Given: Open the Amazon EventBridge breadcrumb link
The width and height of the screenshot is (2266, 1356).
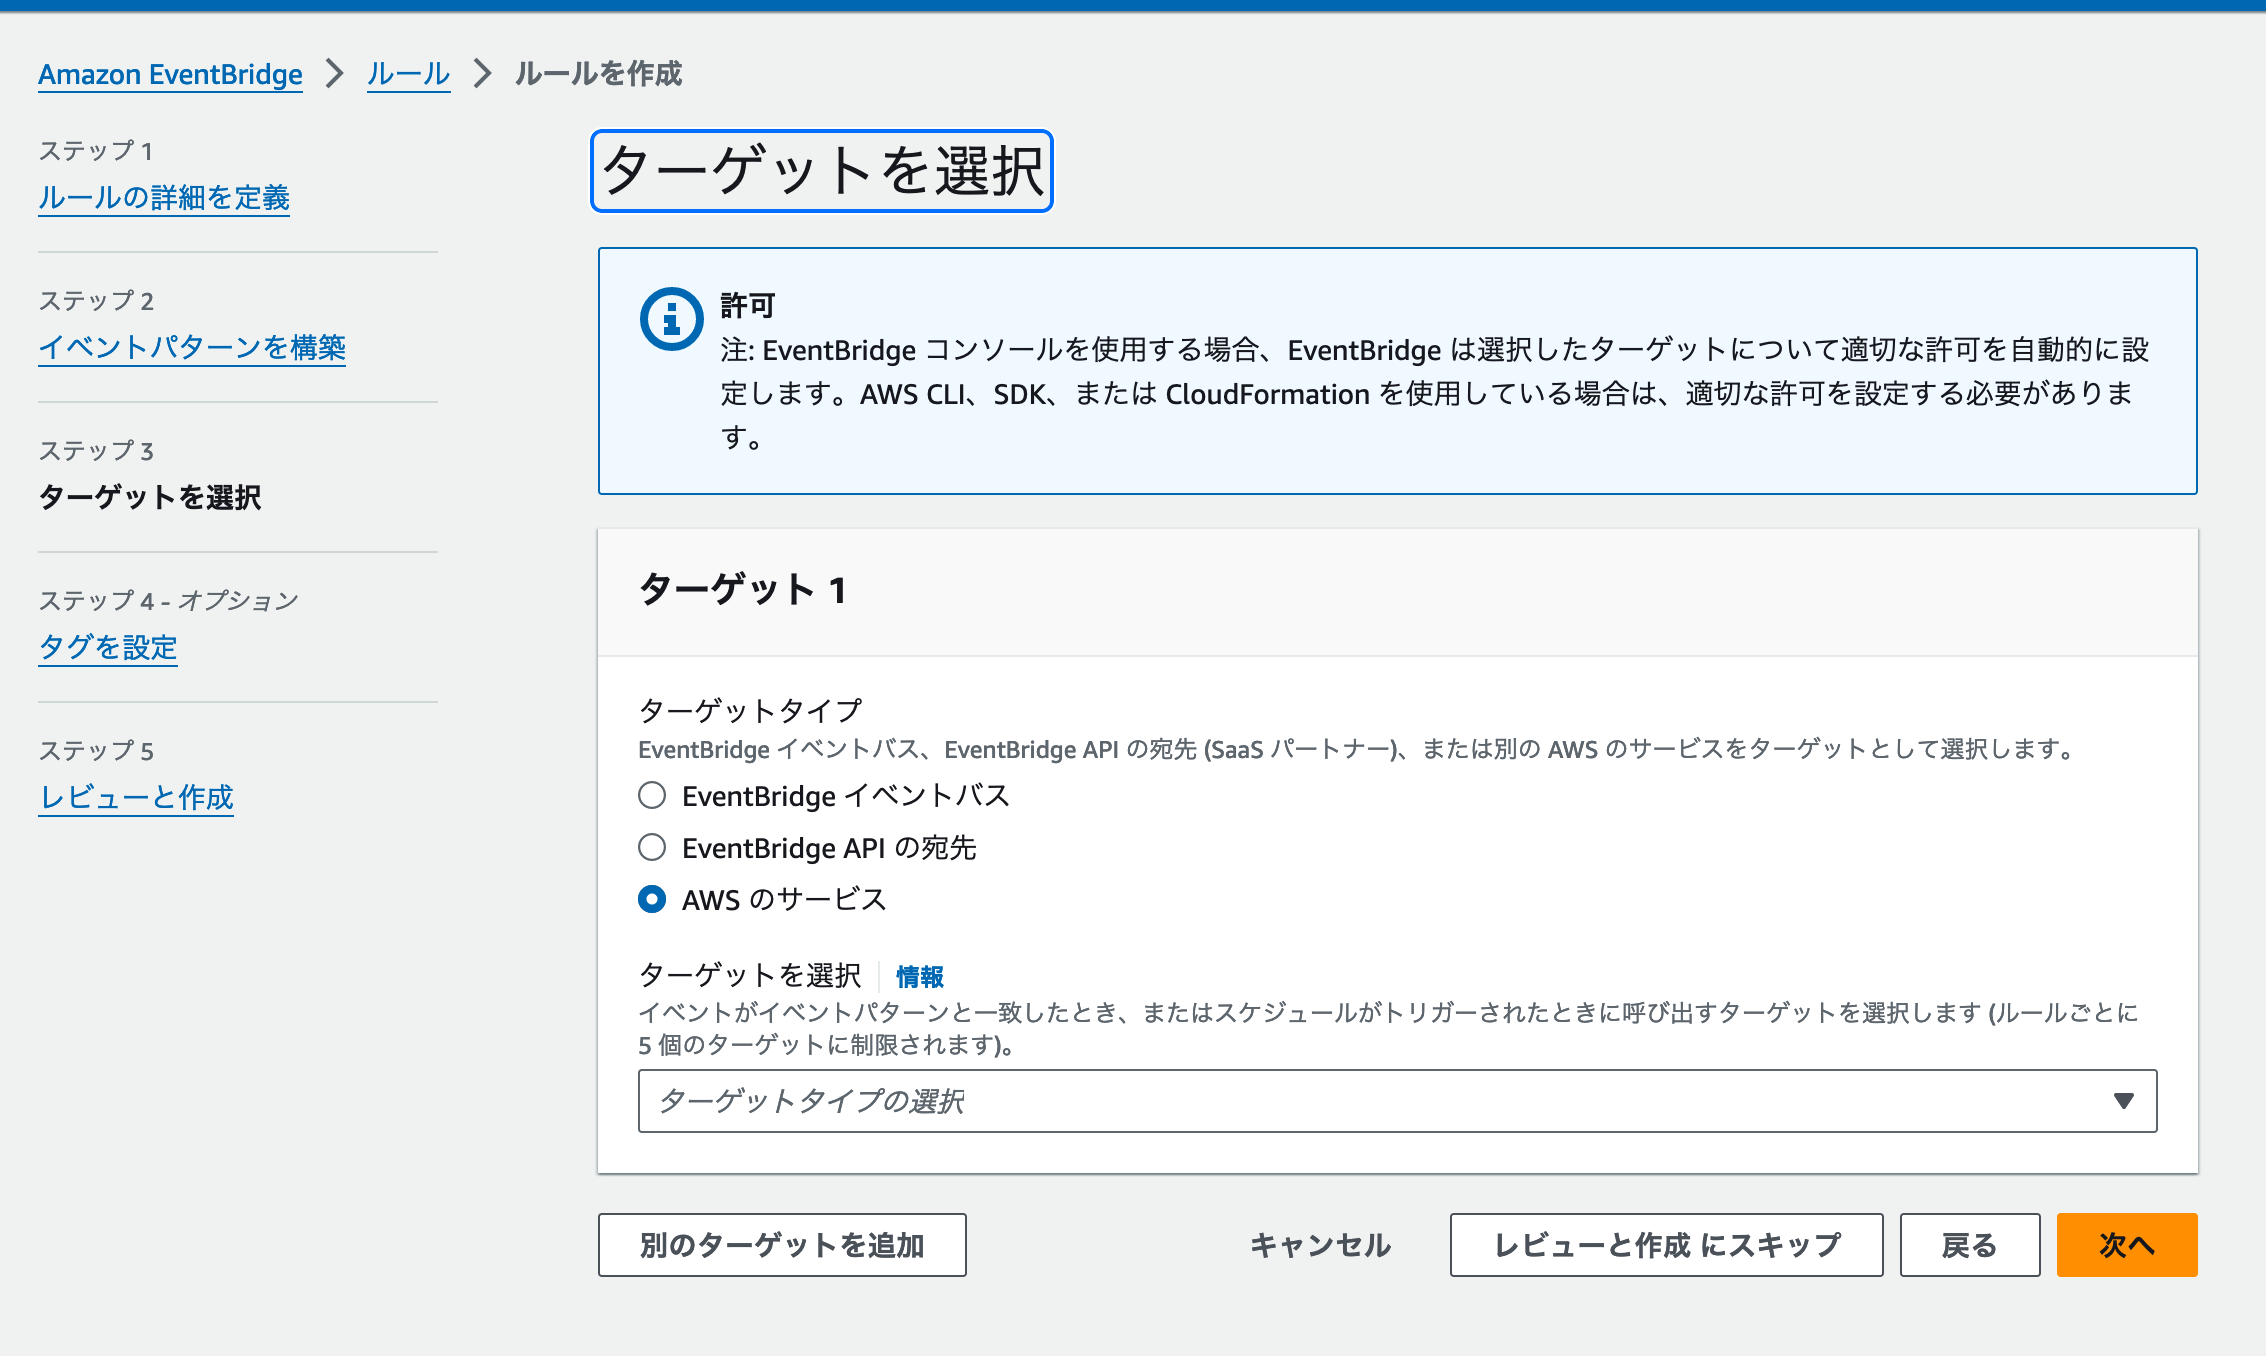Looking at the screenshot, I should coord(170,74).
